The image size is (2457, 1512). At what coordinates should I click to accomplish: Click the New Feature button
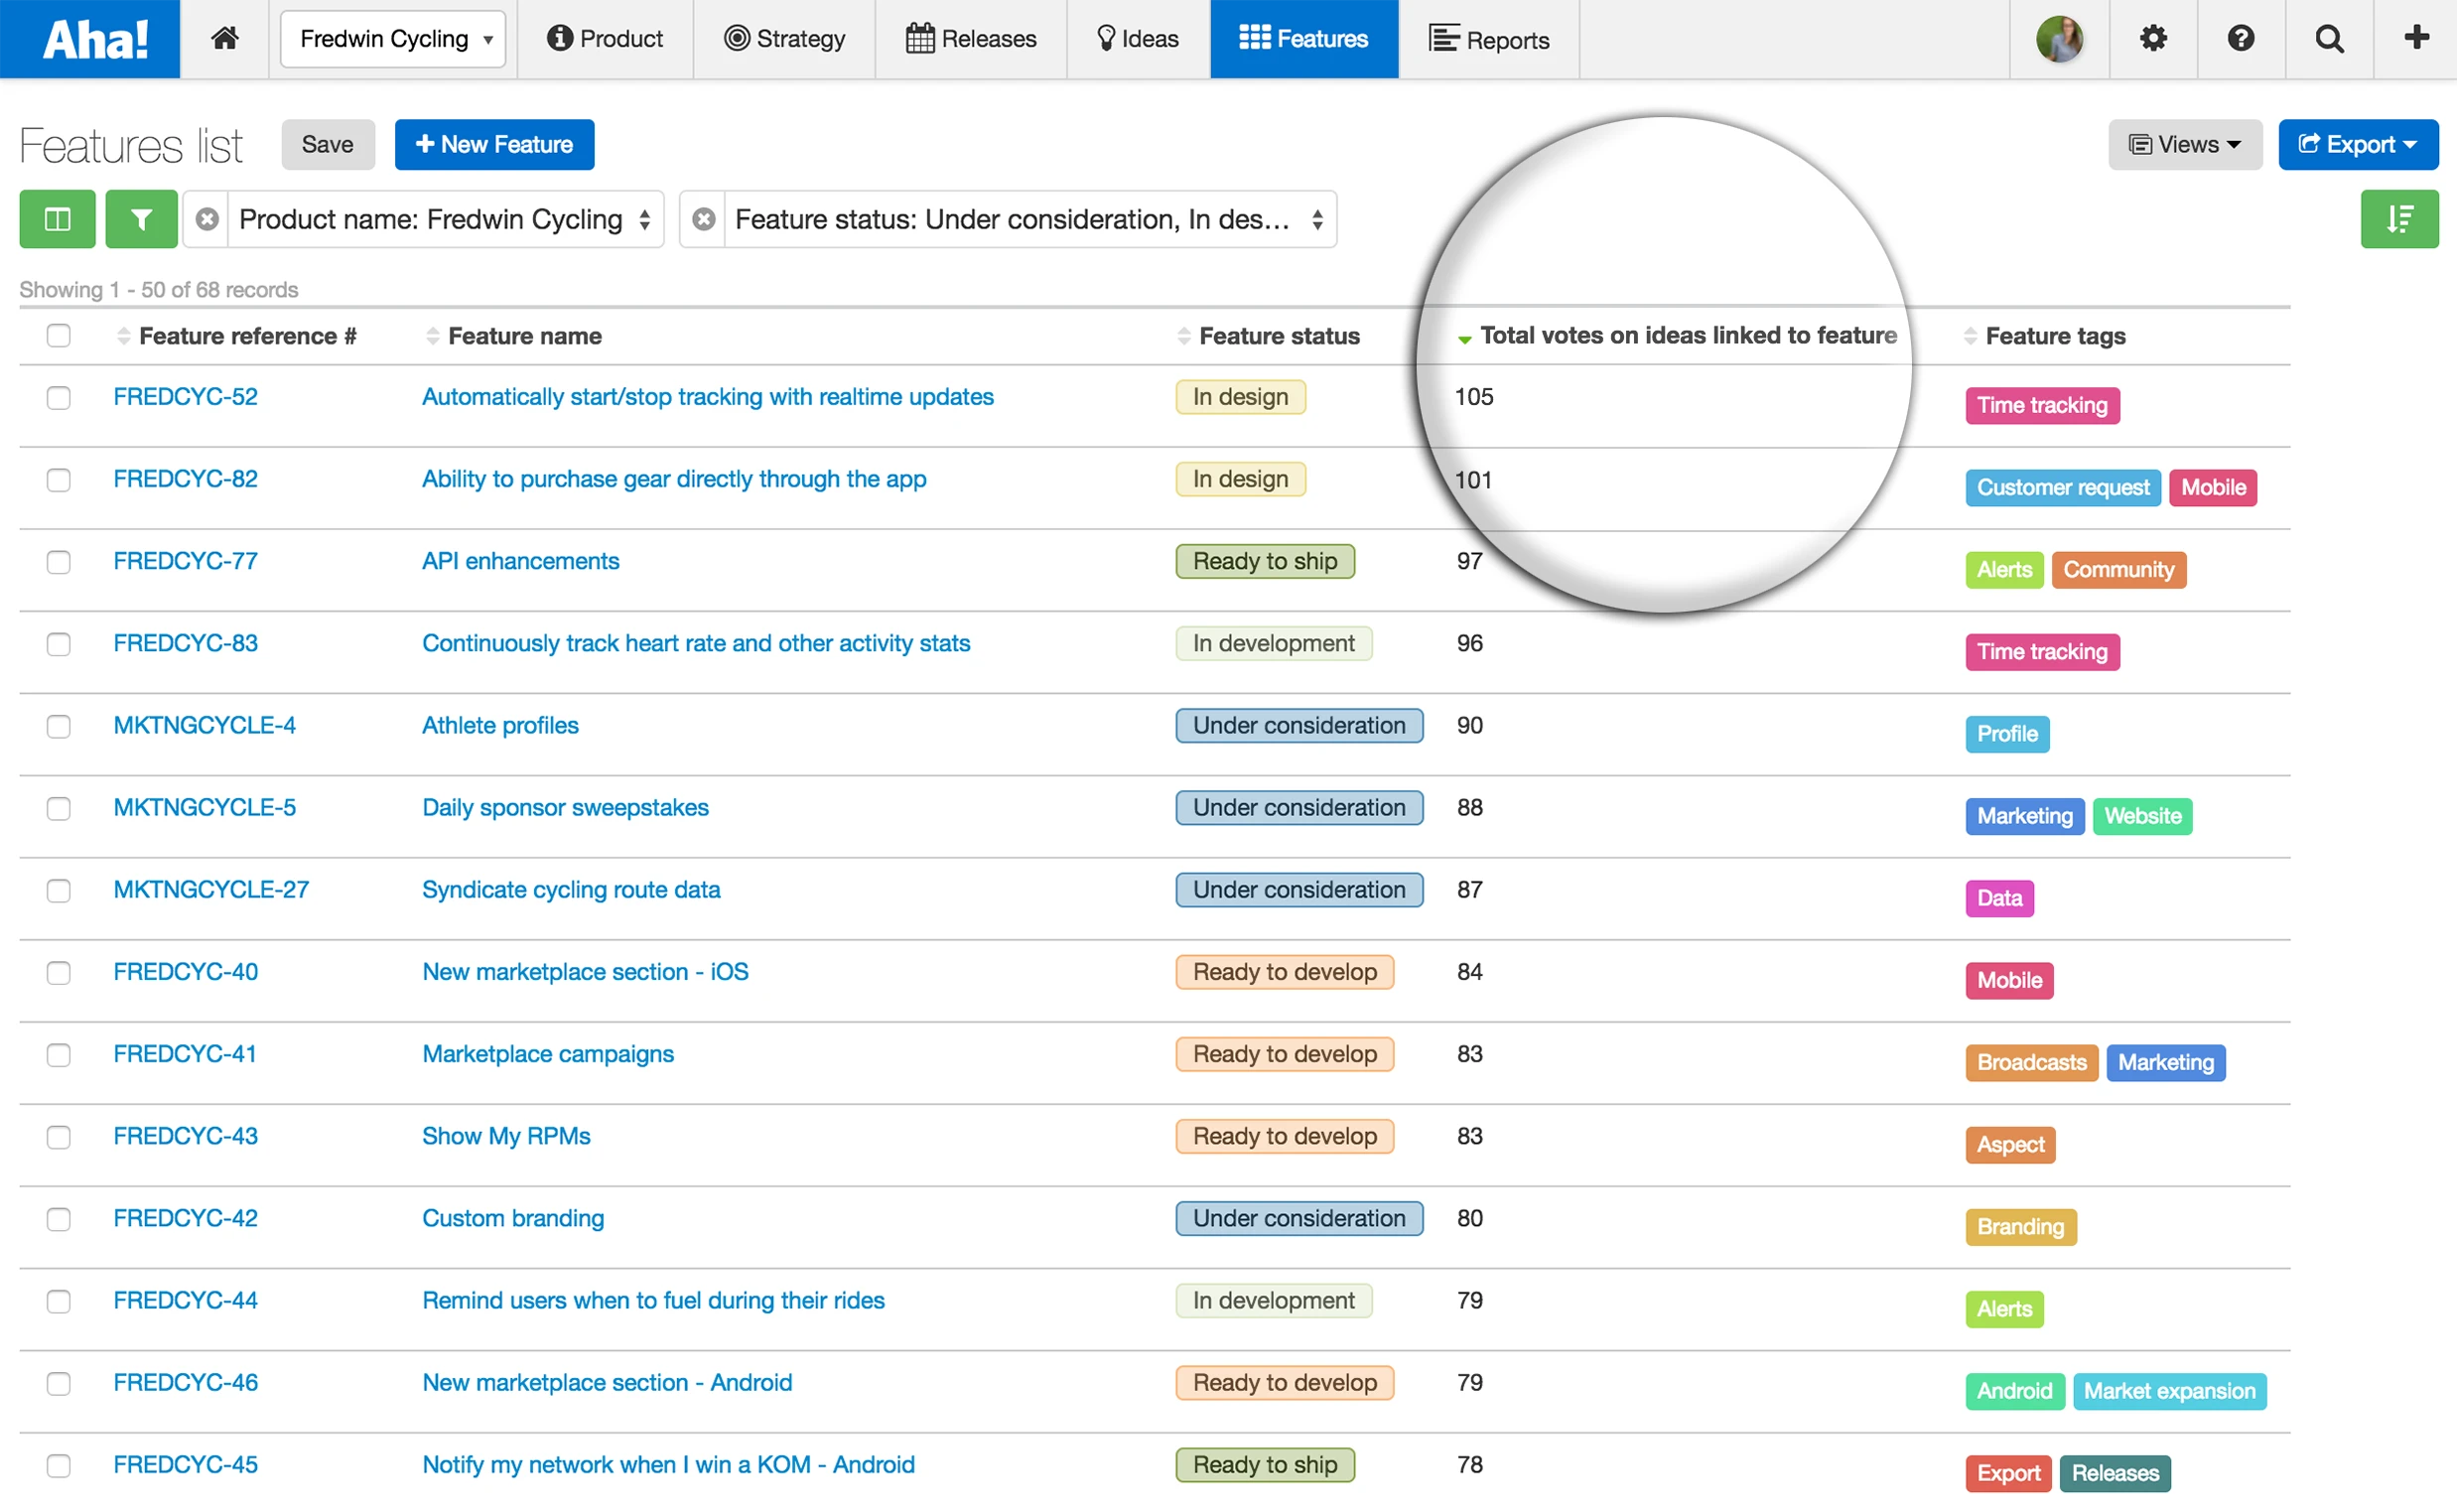[494, 145]
